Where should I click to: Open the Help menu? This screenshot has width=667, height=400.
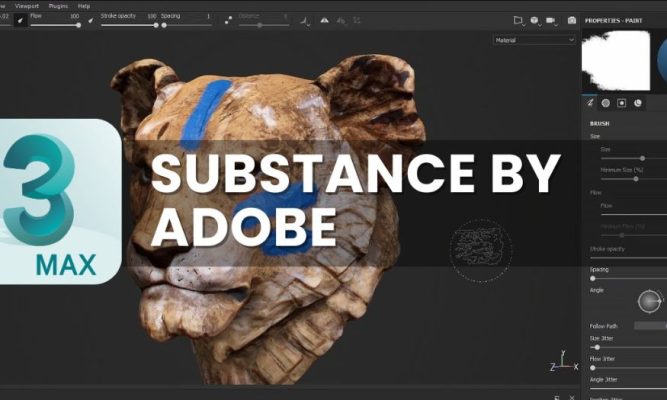pyautogui.click(x=83, y=5)
